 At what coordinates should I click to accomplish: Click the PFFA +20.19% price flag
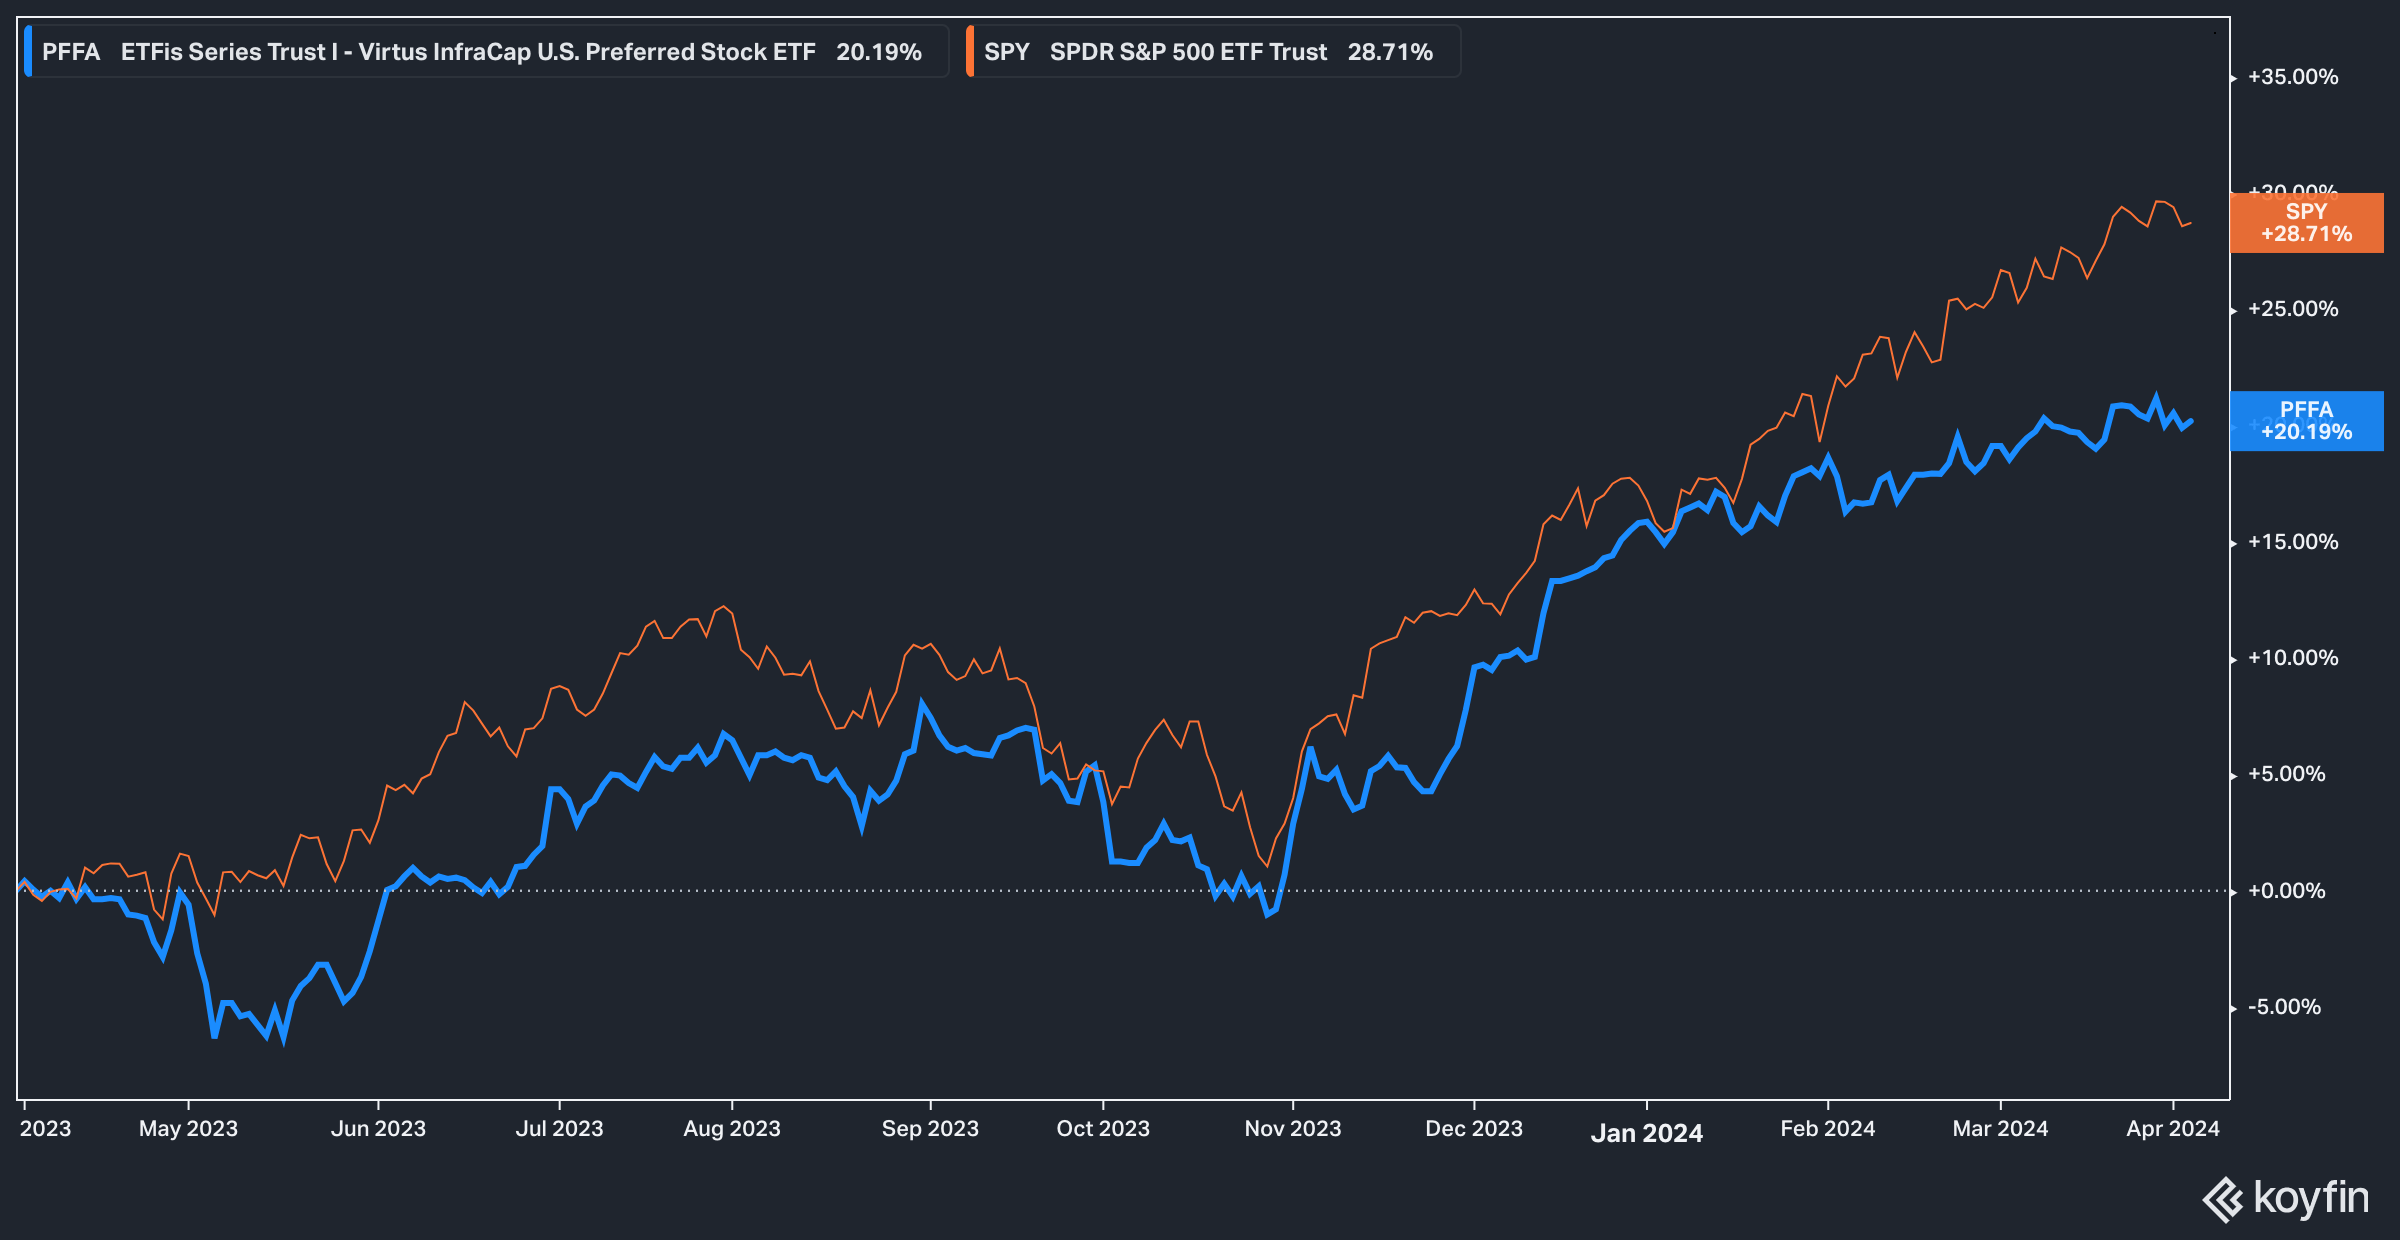pyautogui.click(x=2305, y=420)
